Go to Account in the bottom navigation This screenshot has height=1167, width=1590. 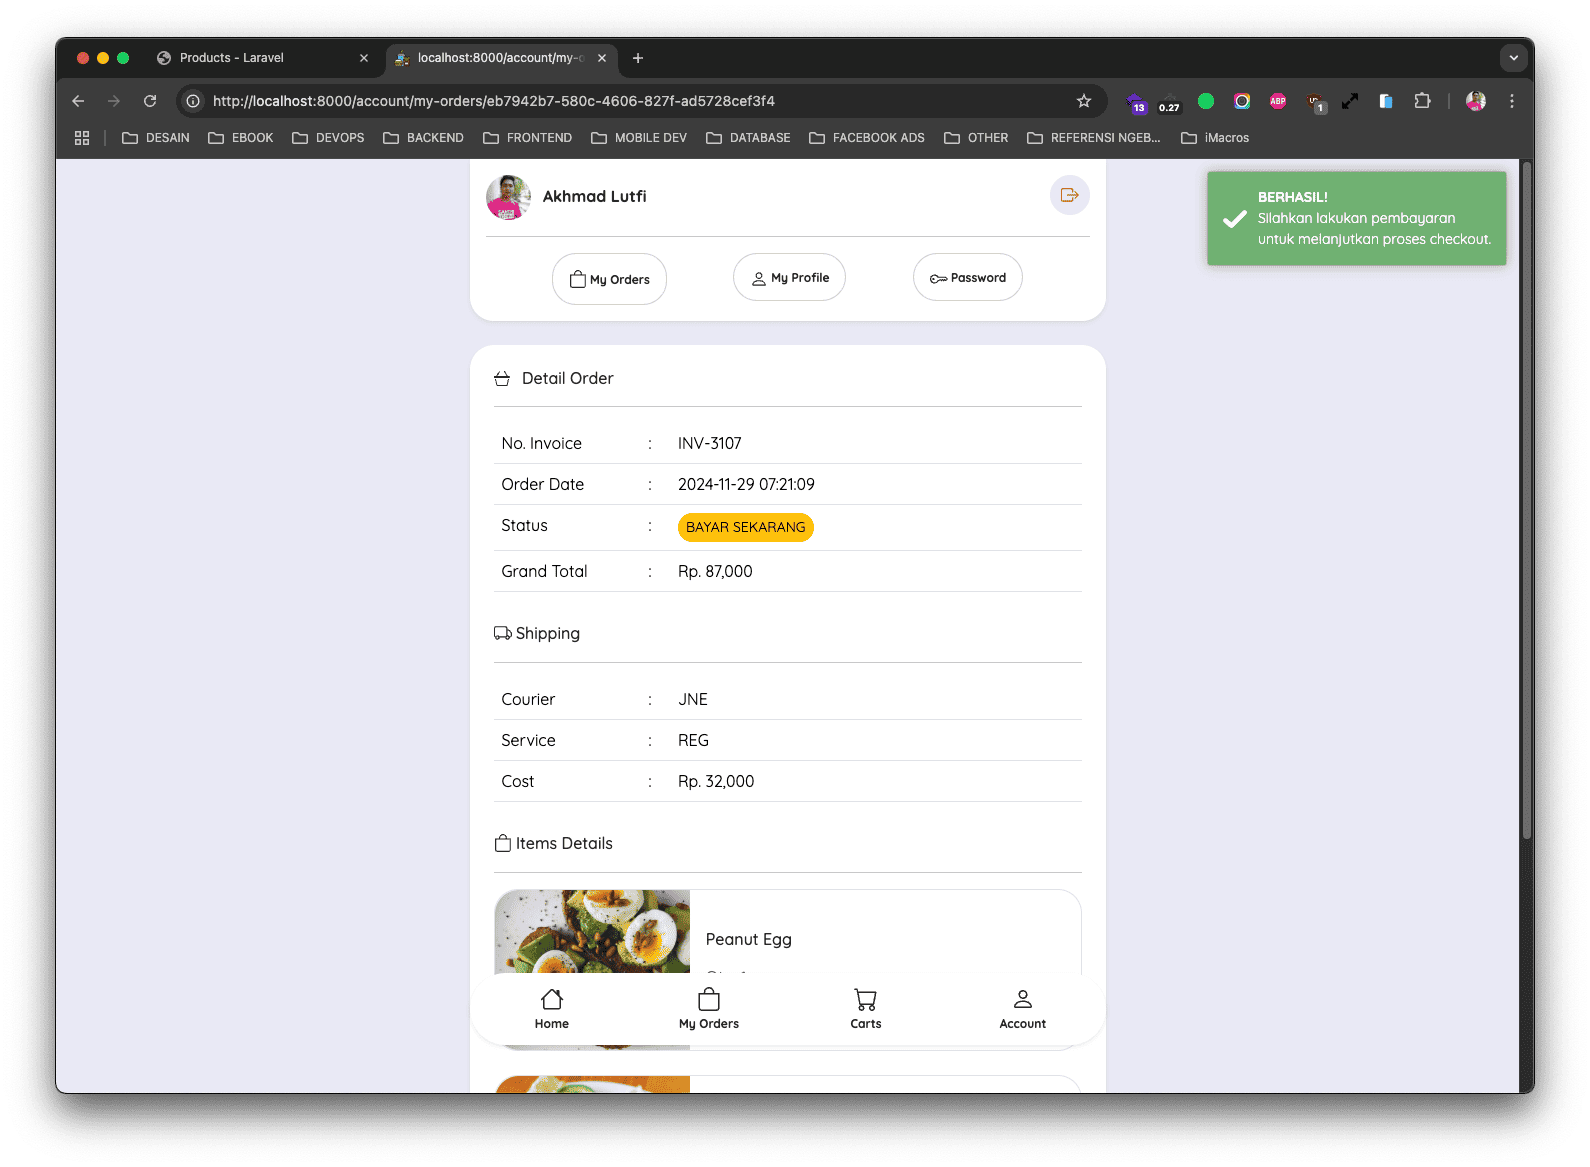pos(1022,1009)
